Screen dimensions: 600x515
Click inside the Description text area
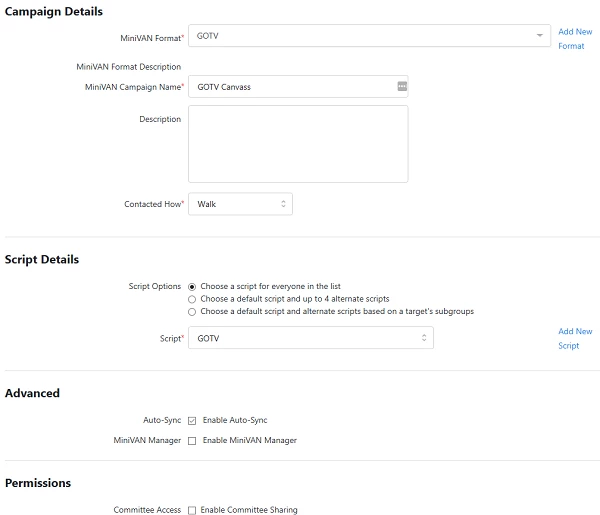coord(298,144)
